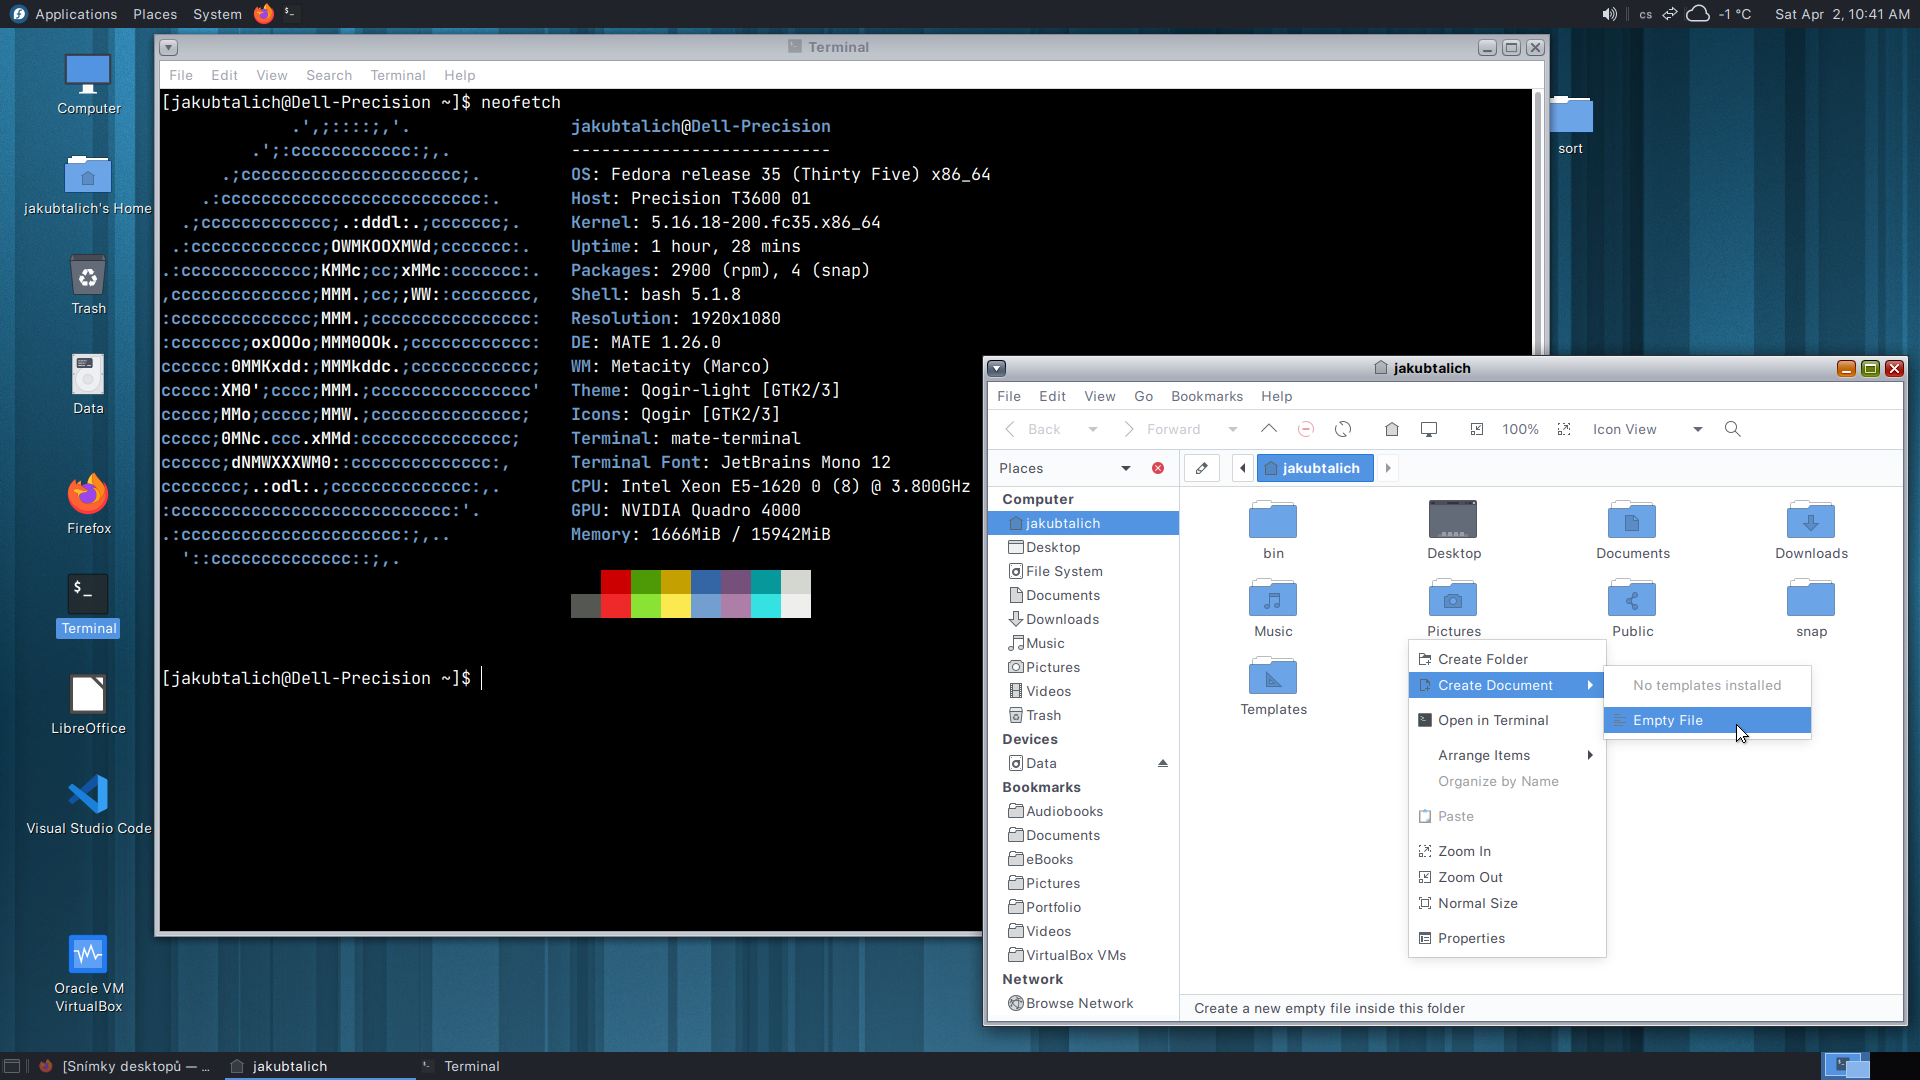This screenshot has height=1080, width=1920.
Task: Go to Home folder via toolbar icon
Action: point(1391,429)
